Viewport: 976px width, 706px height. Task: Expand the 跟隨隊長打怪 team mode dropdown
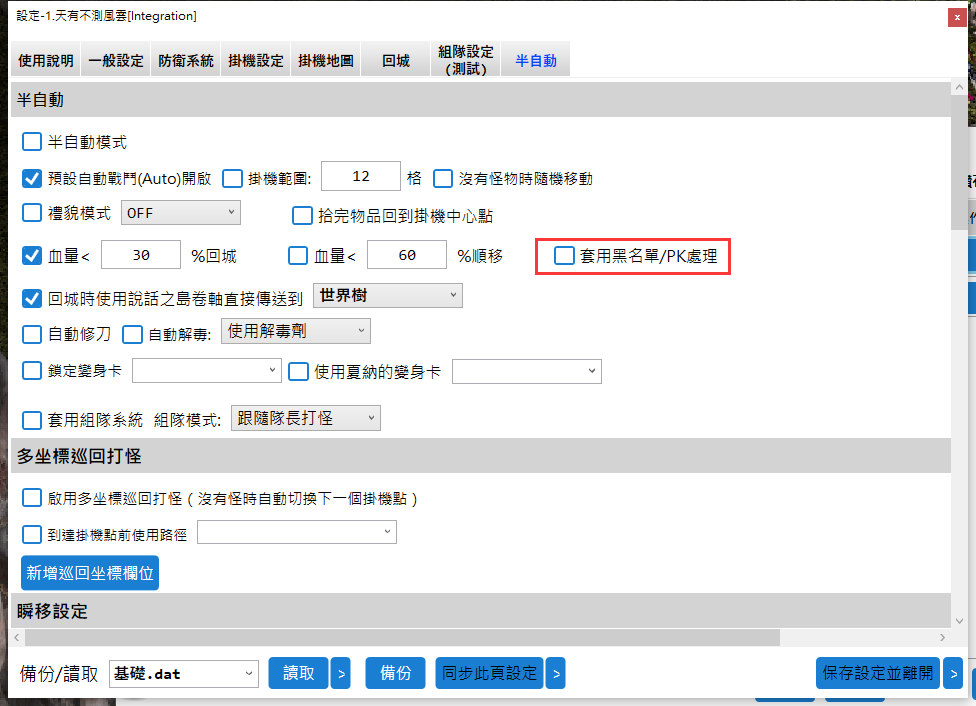tap(306, 418)
